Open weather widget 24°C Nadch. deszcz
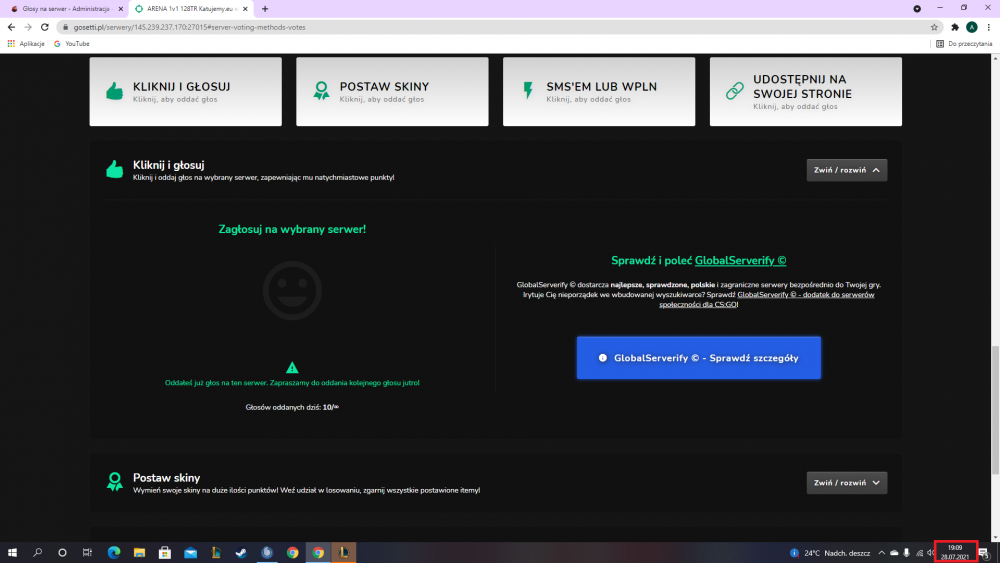This screenshot has width=1000, height=563. (830, 553)
